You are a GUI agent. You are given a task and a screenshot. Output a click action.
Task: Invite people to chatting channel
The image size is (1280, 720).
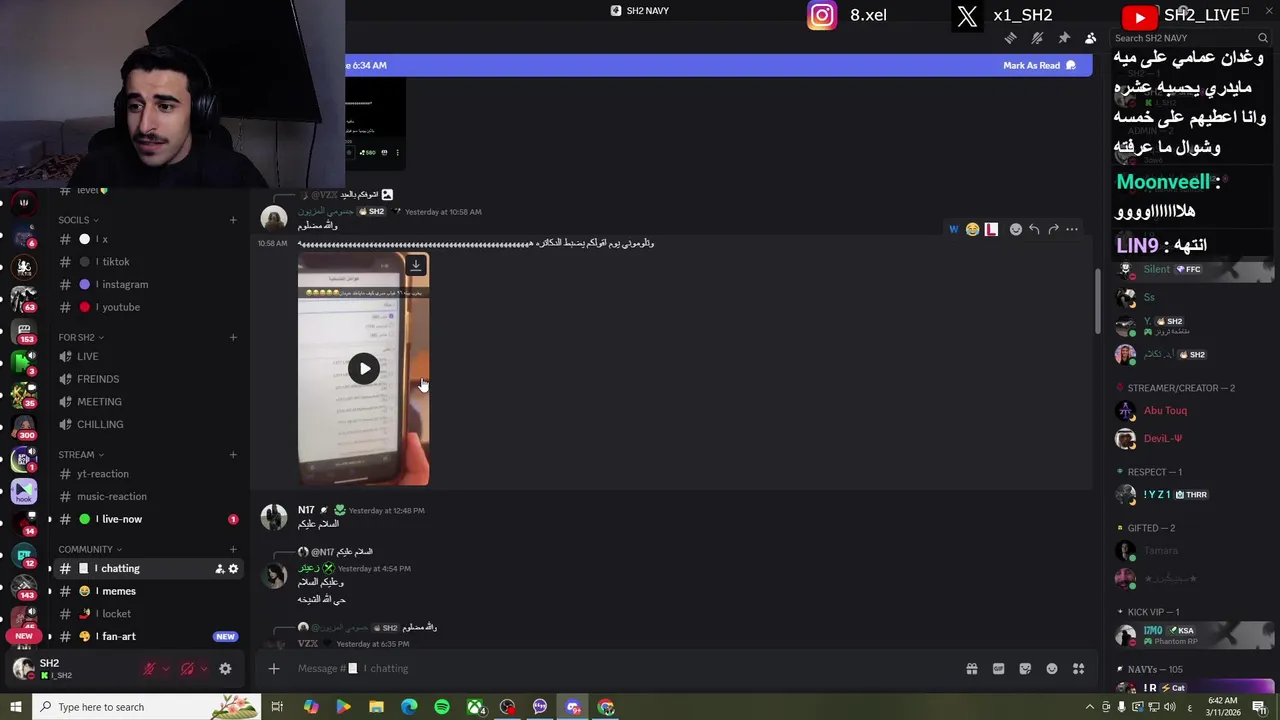[x=219, y=569]
